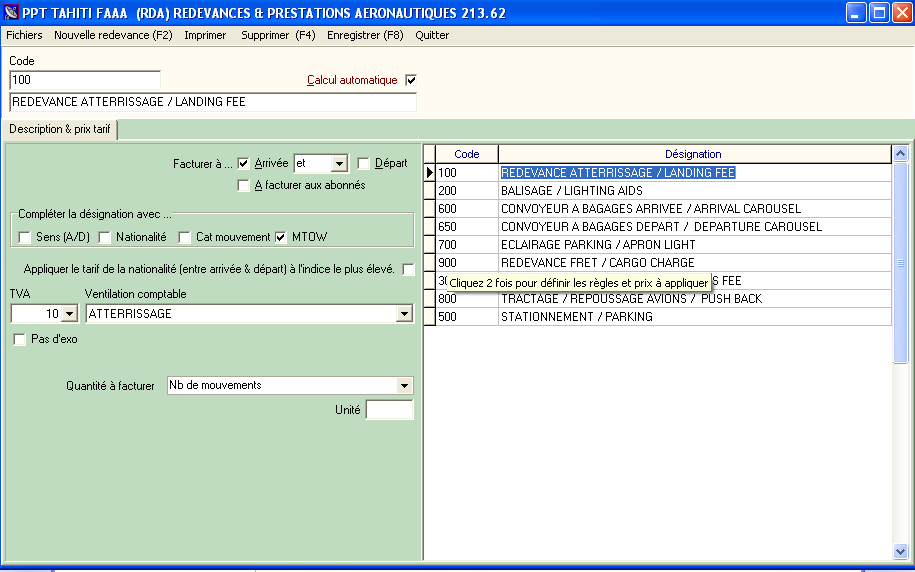915x572 pixels.
Task: Click the application icon in title bar
Action: point(12,12)
